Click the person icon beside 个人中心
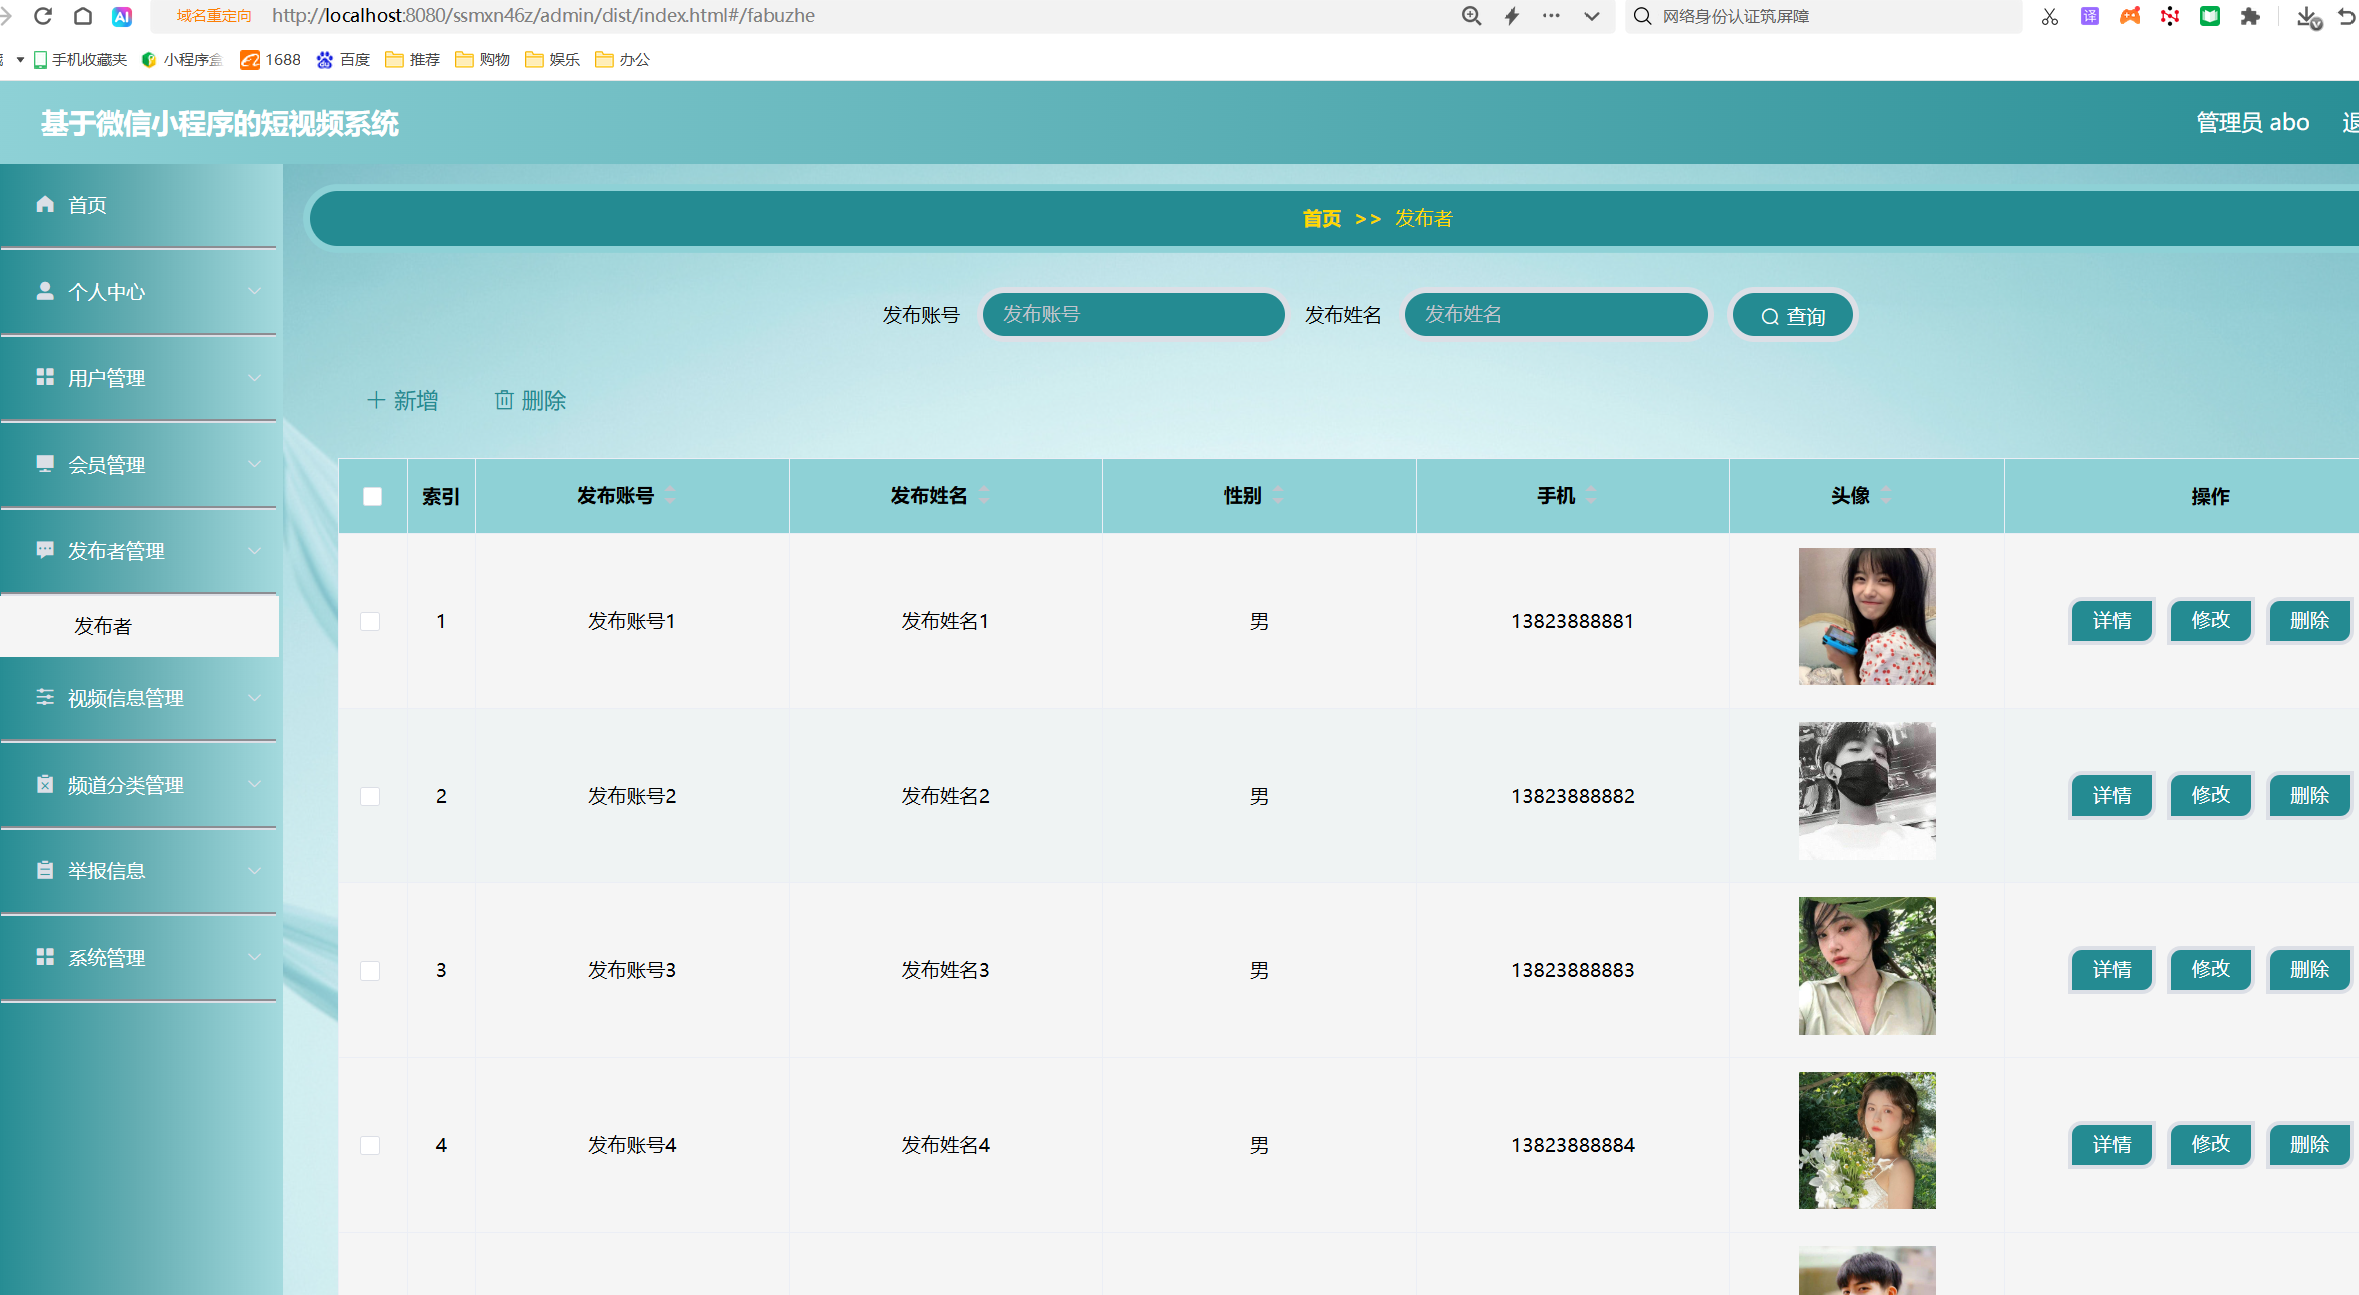The width and height of the screenshot is (2359, 1295). point(45,291)
